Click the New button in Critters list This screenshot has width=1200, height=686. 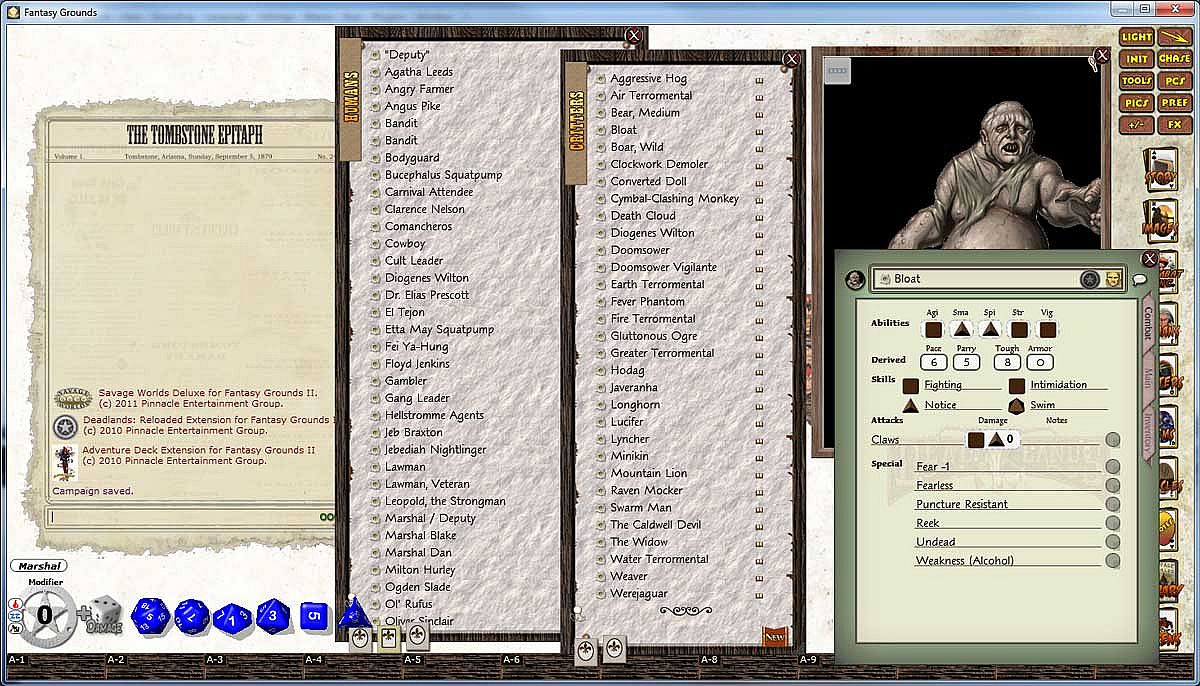[775, 636]
